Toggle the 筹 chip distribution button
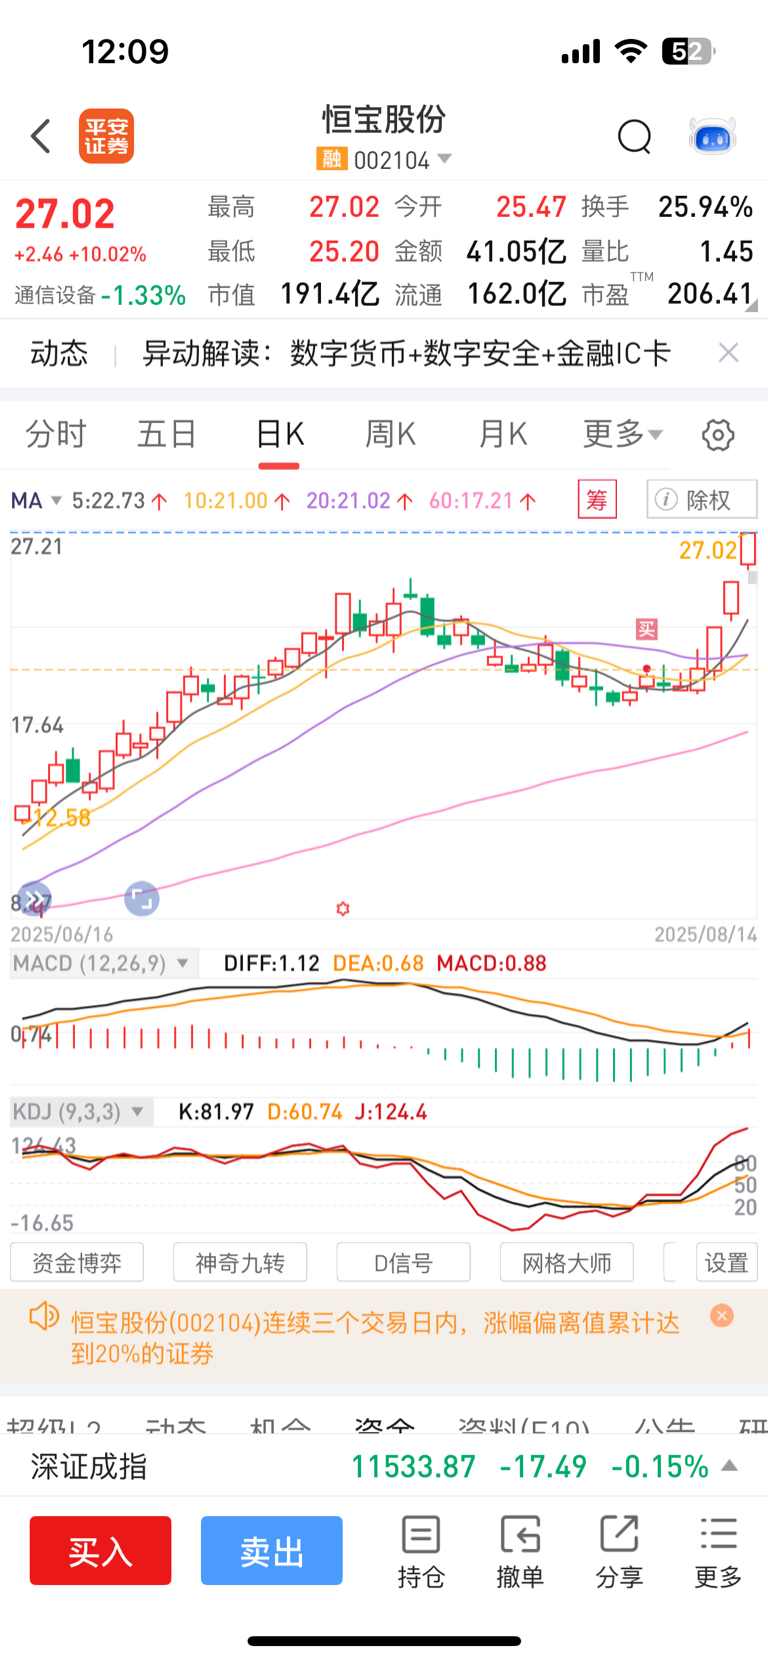 coord(597,499)
